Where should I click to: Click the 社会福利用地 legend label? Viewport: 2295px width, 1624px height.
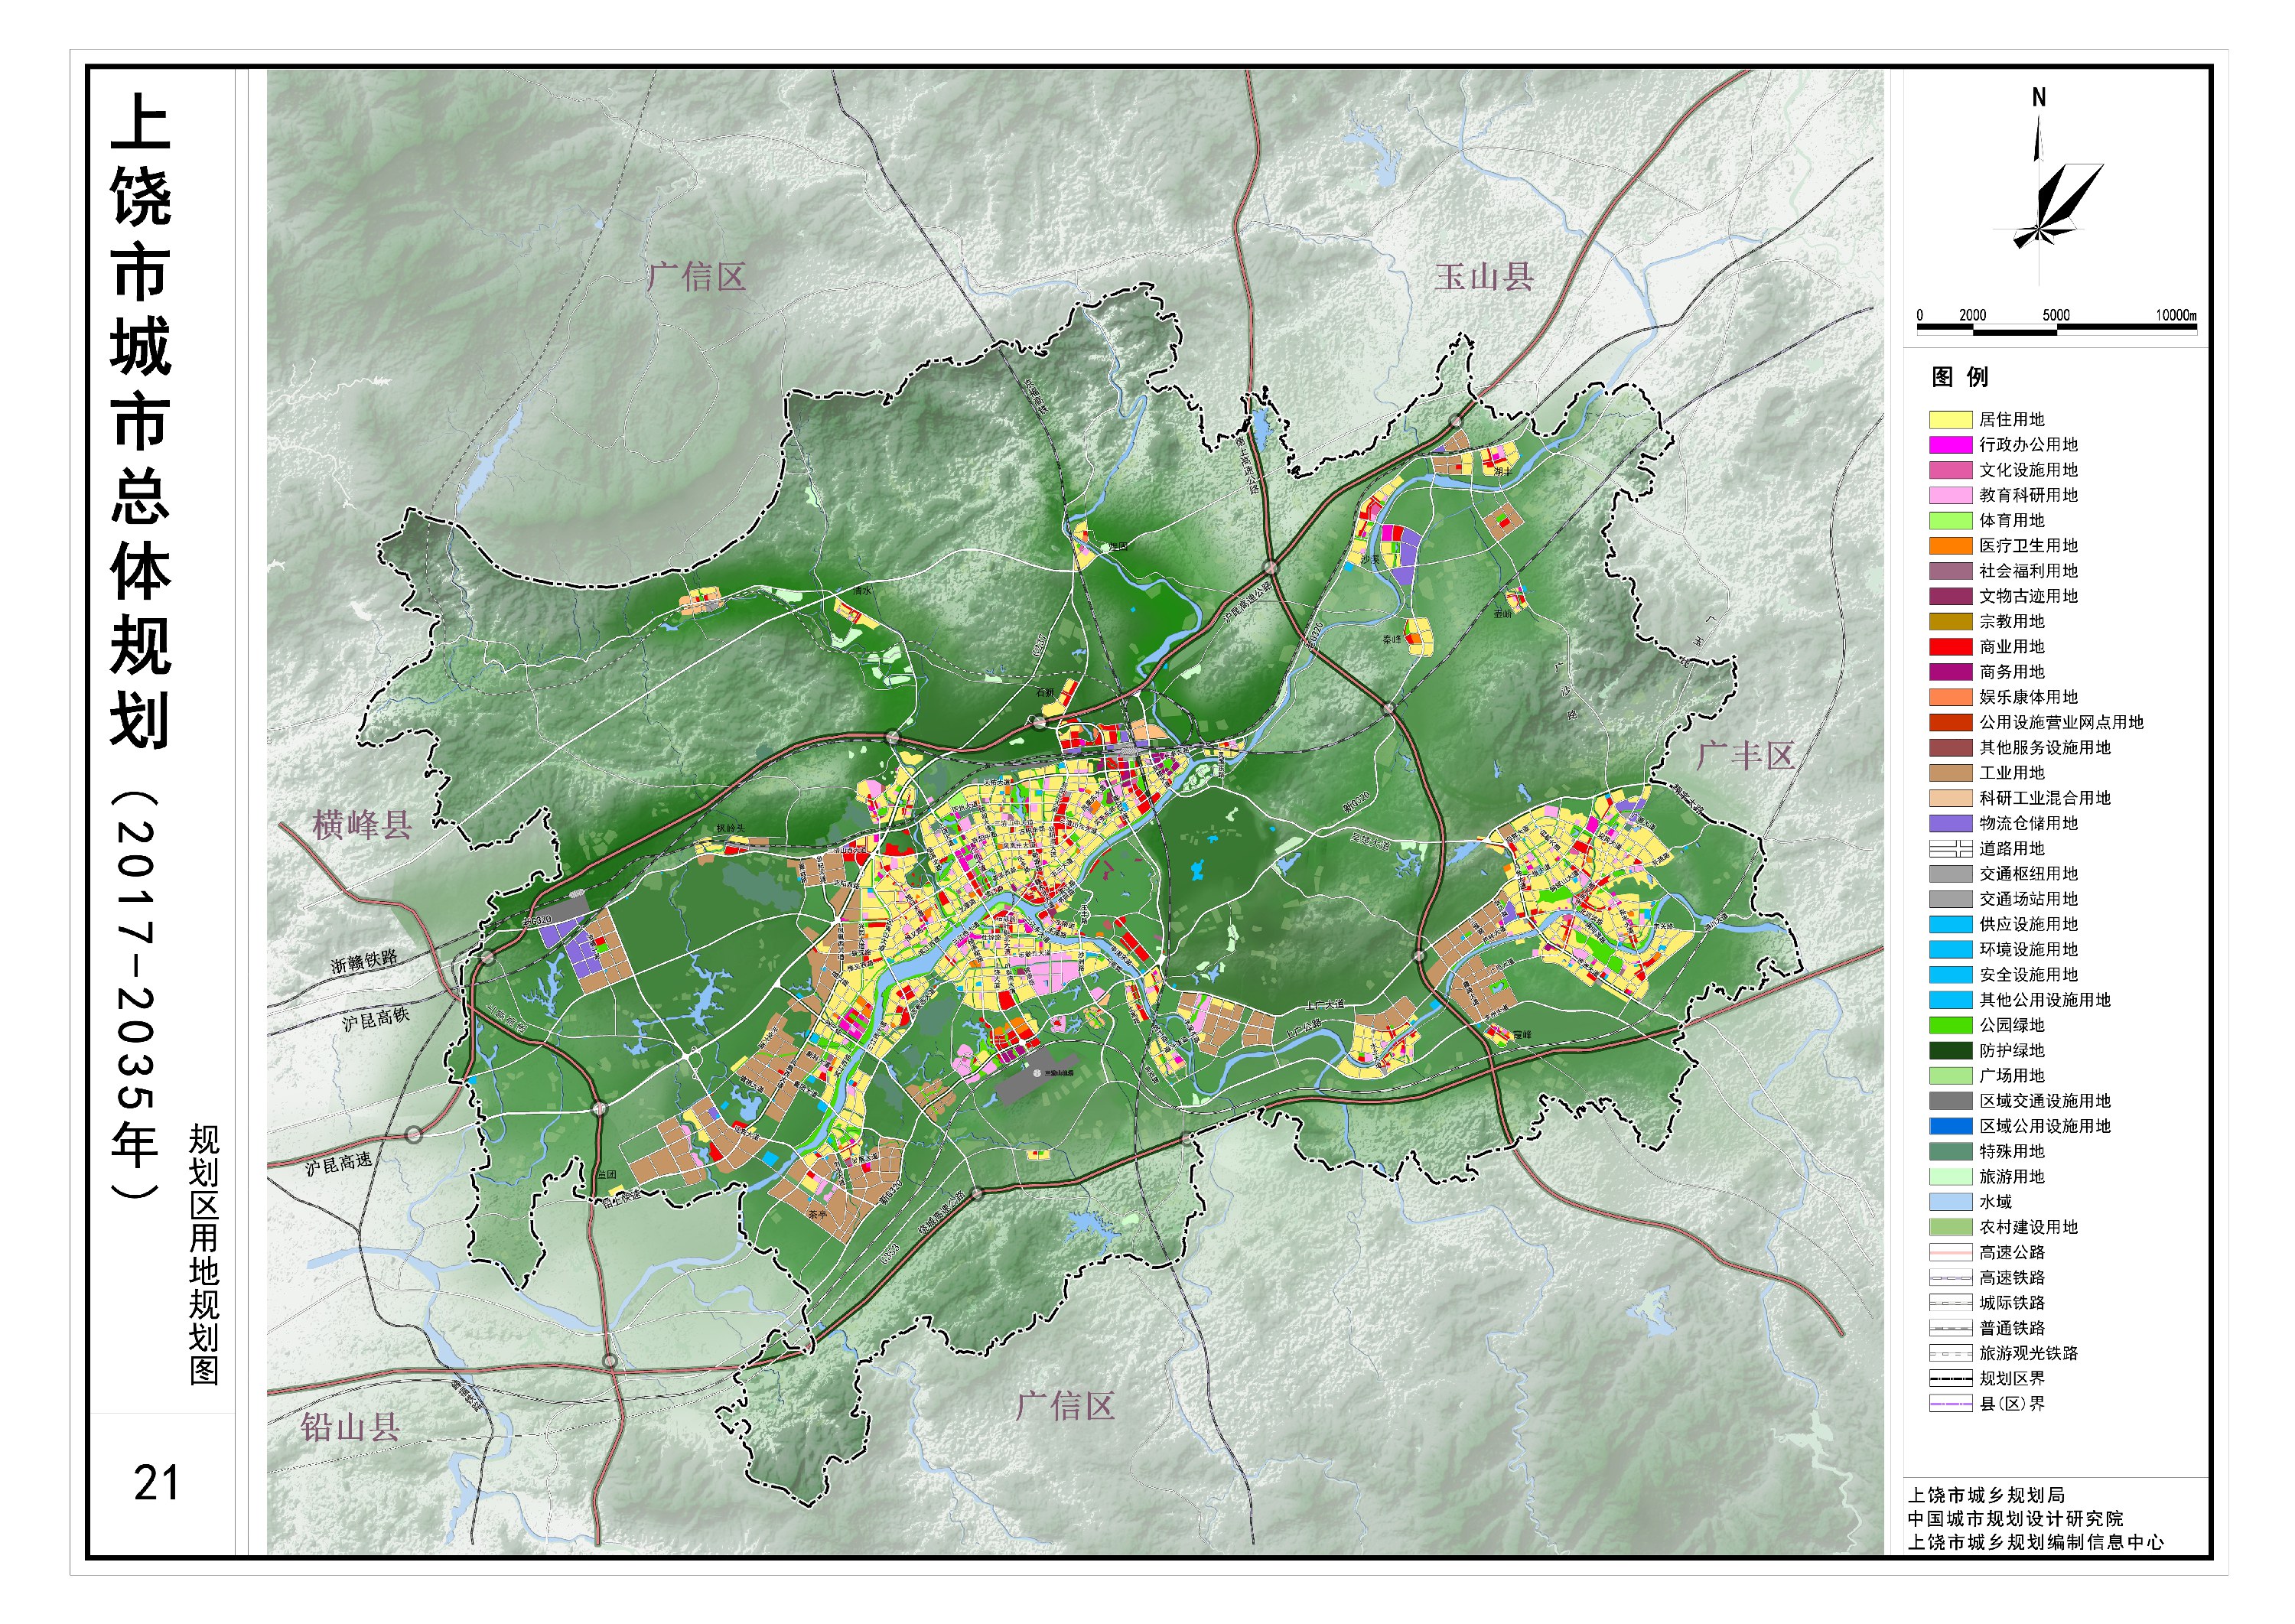[2028, 571]
